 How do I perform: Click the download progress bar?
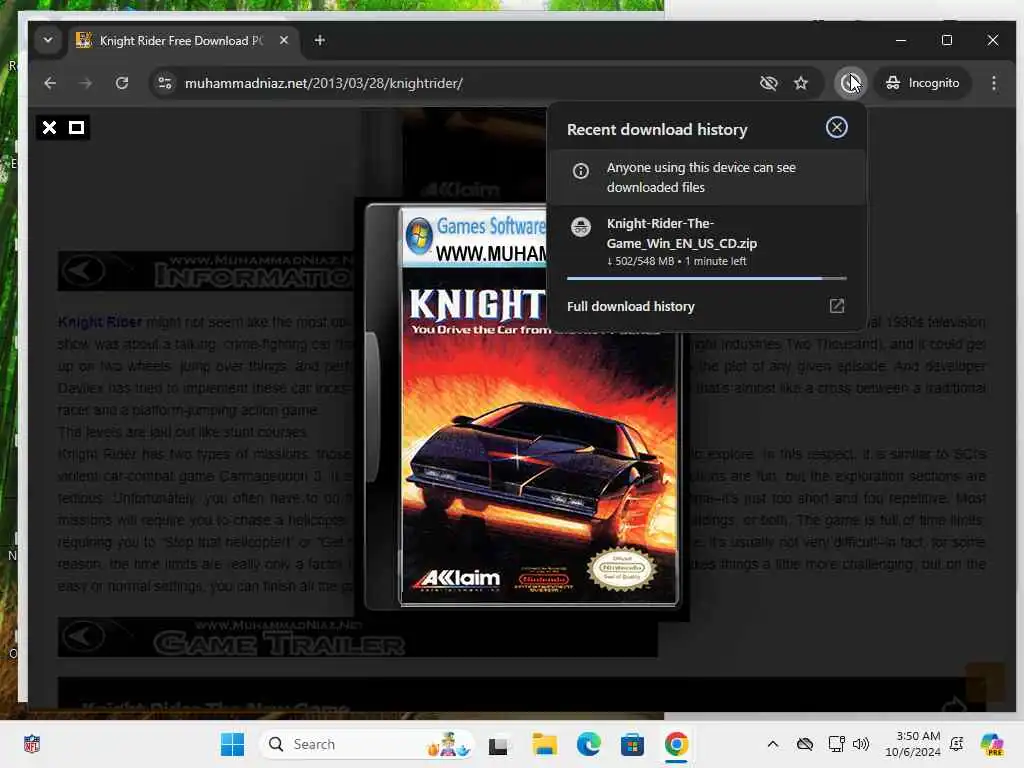pyautogui.click(x=707, y=278)
